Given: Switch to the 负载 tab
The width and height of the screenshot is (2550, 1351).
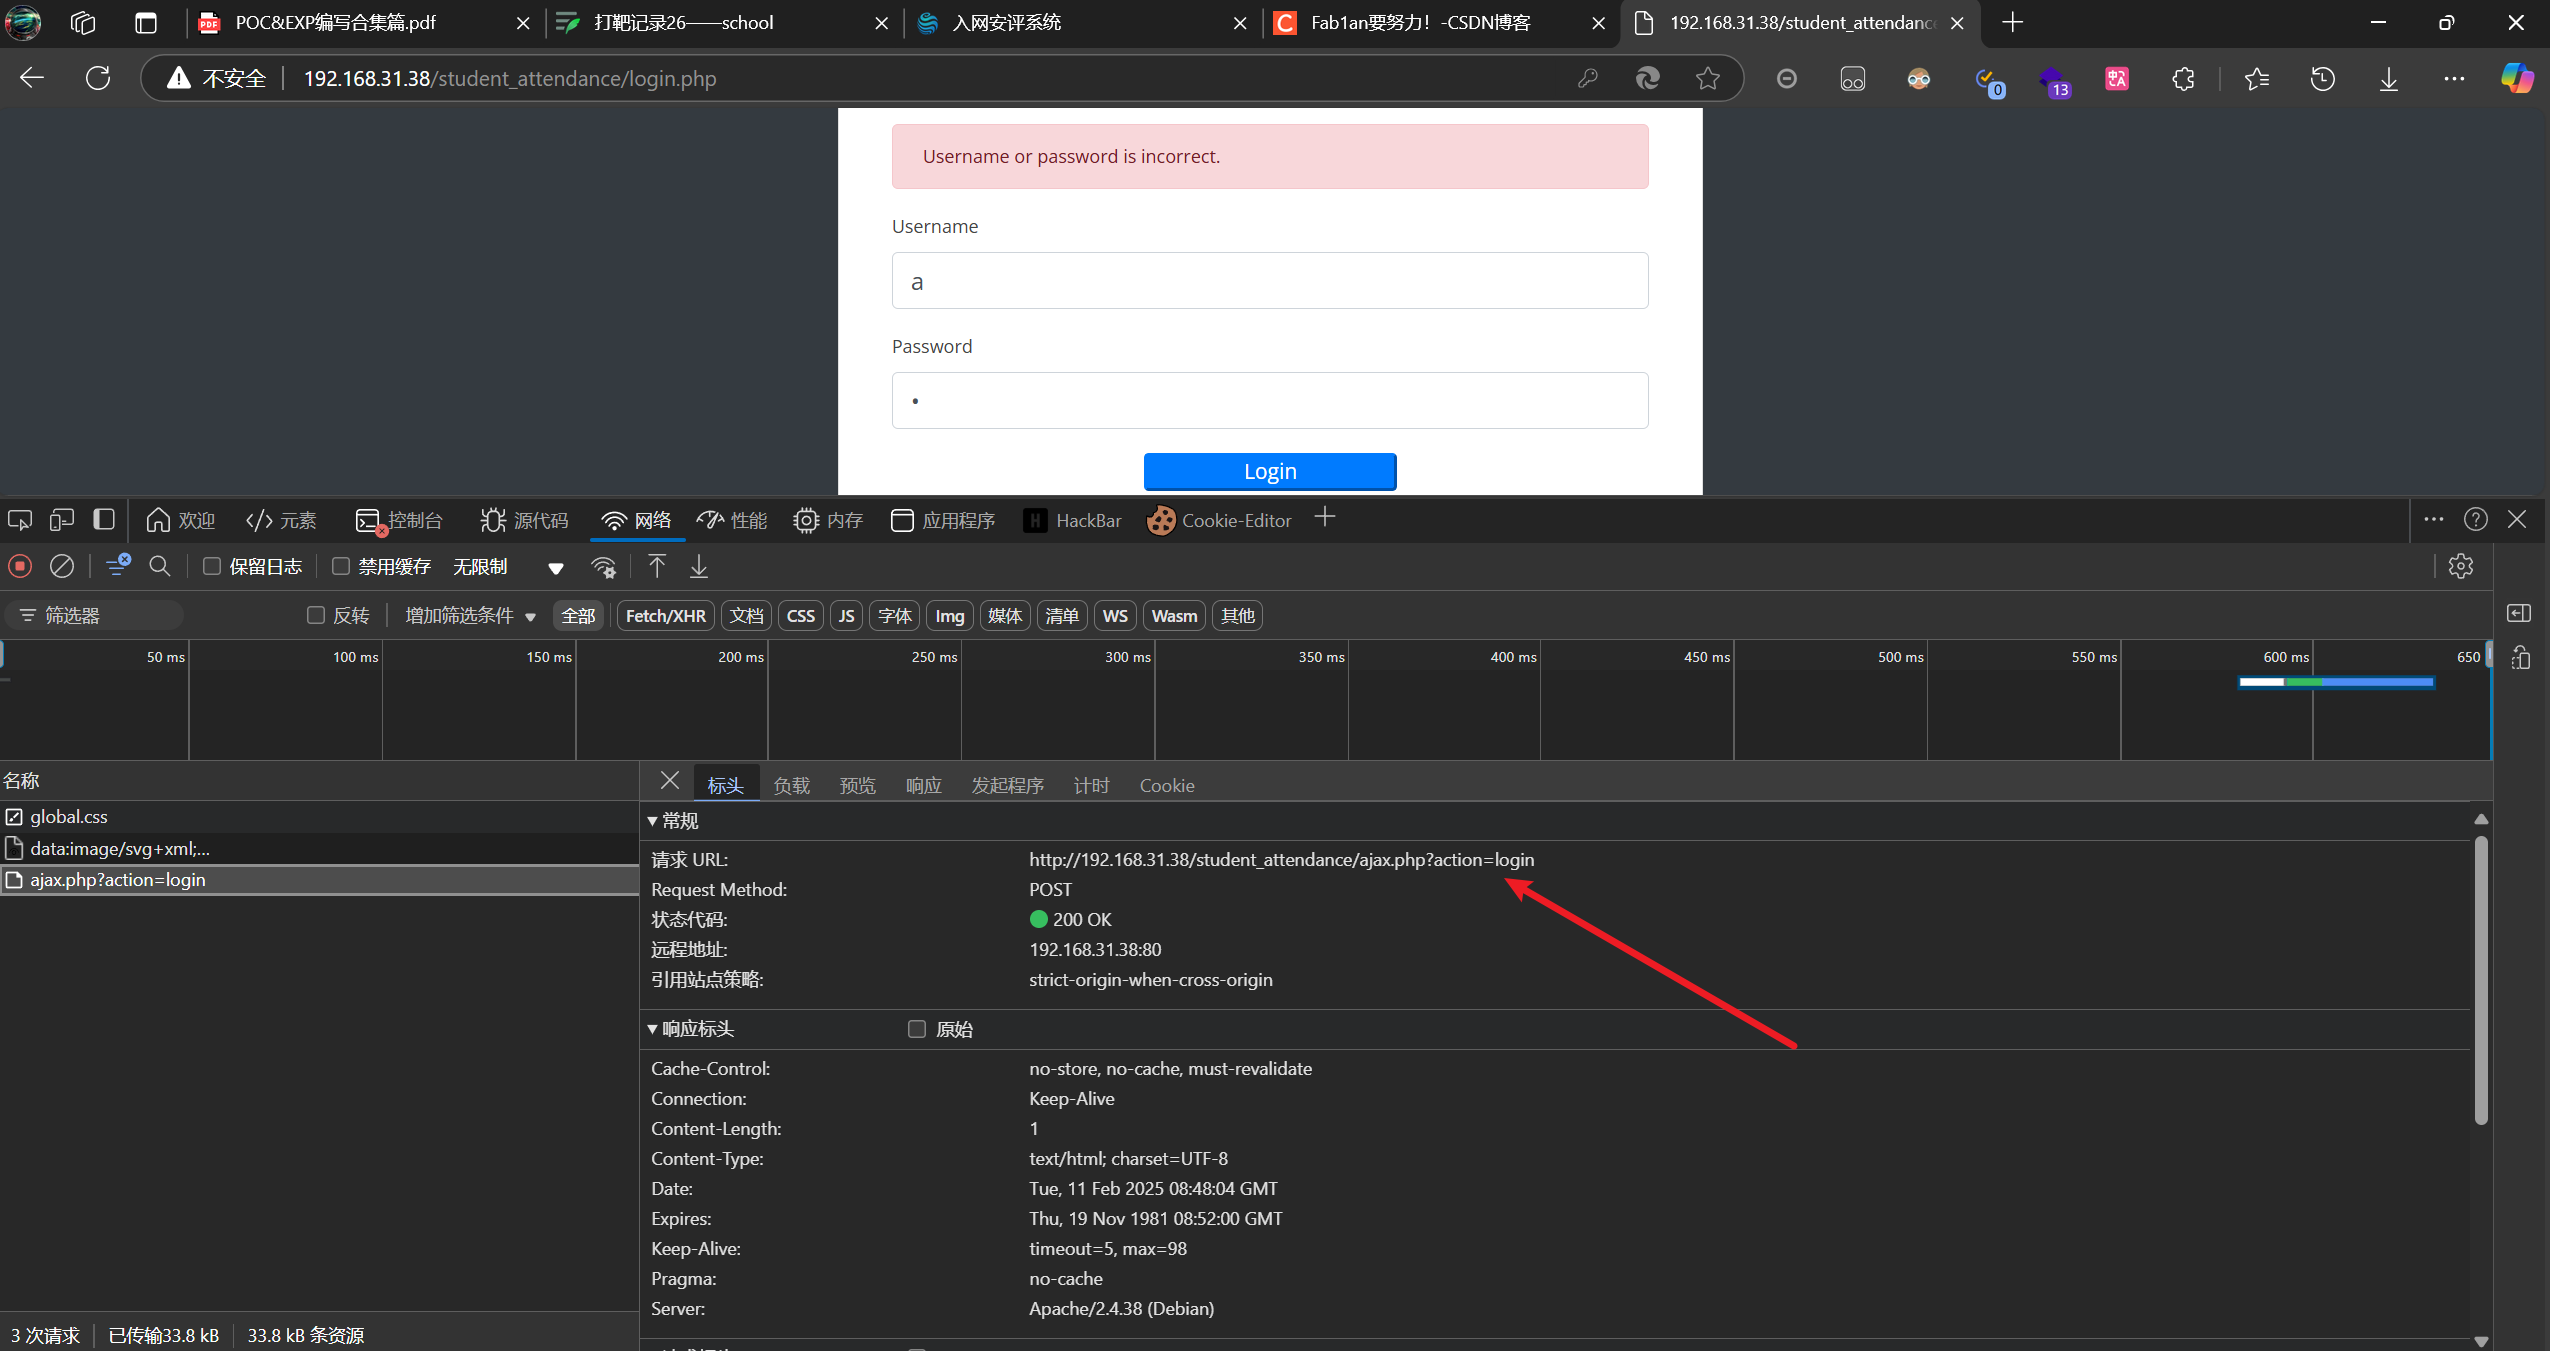Looking at the screenshot, I should click(791, 786).
